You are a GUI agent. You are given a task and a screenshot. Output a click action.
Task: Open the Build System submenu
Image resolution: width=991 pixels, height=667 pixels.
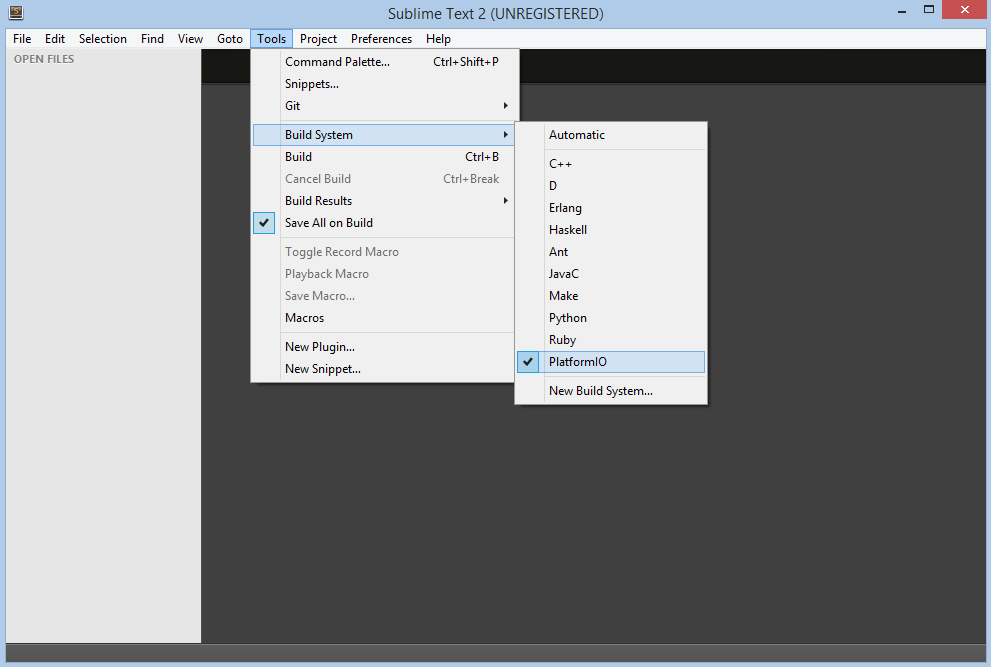coord(384,135)
